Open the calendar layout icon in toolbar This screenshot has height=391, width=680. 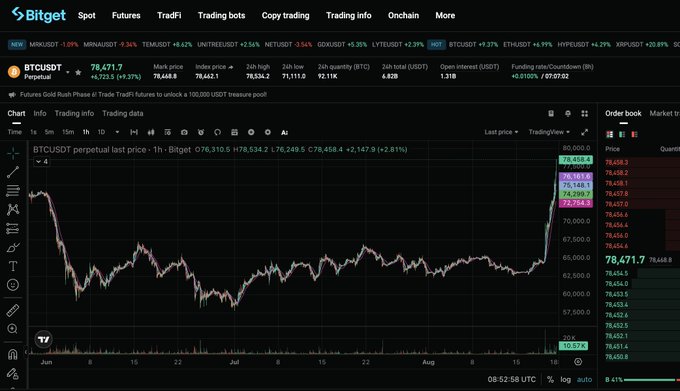pyautogui.click(x=234, y=132)
